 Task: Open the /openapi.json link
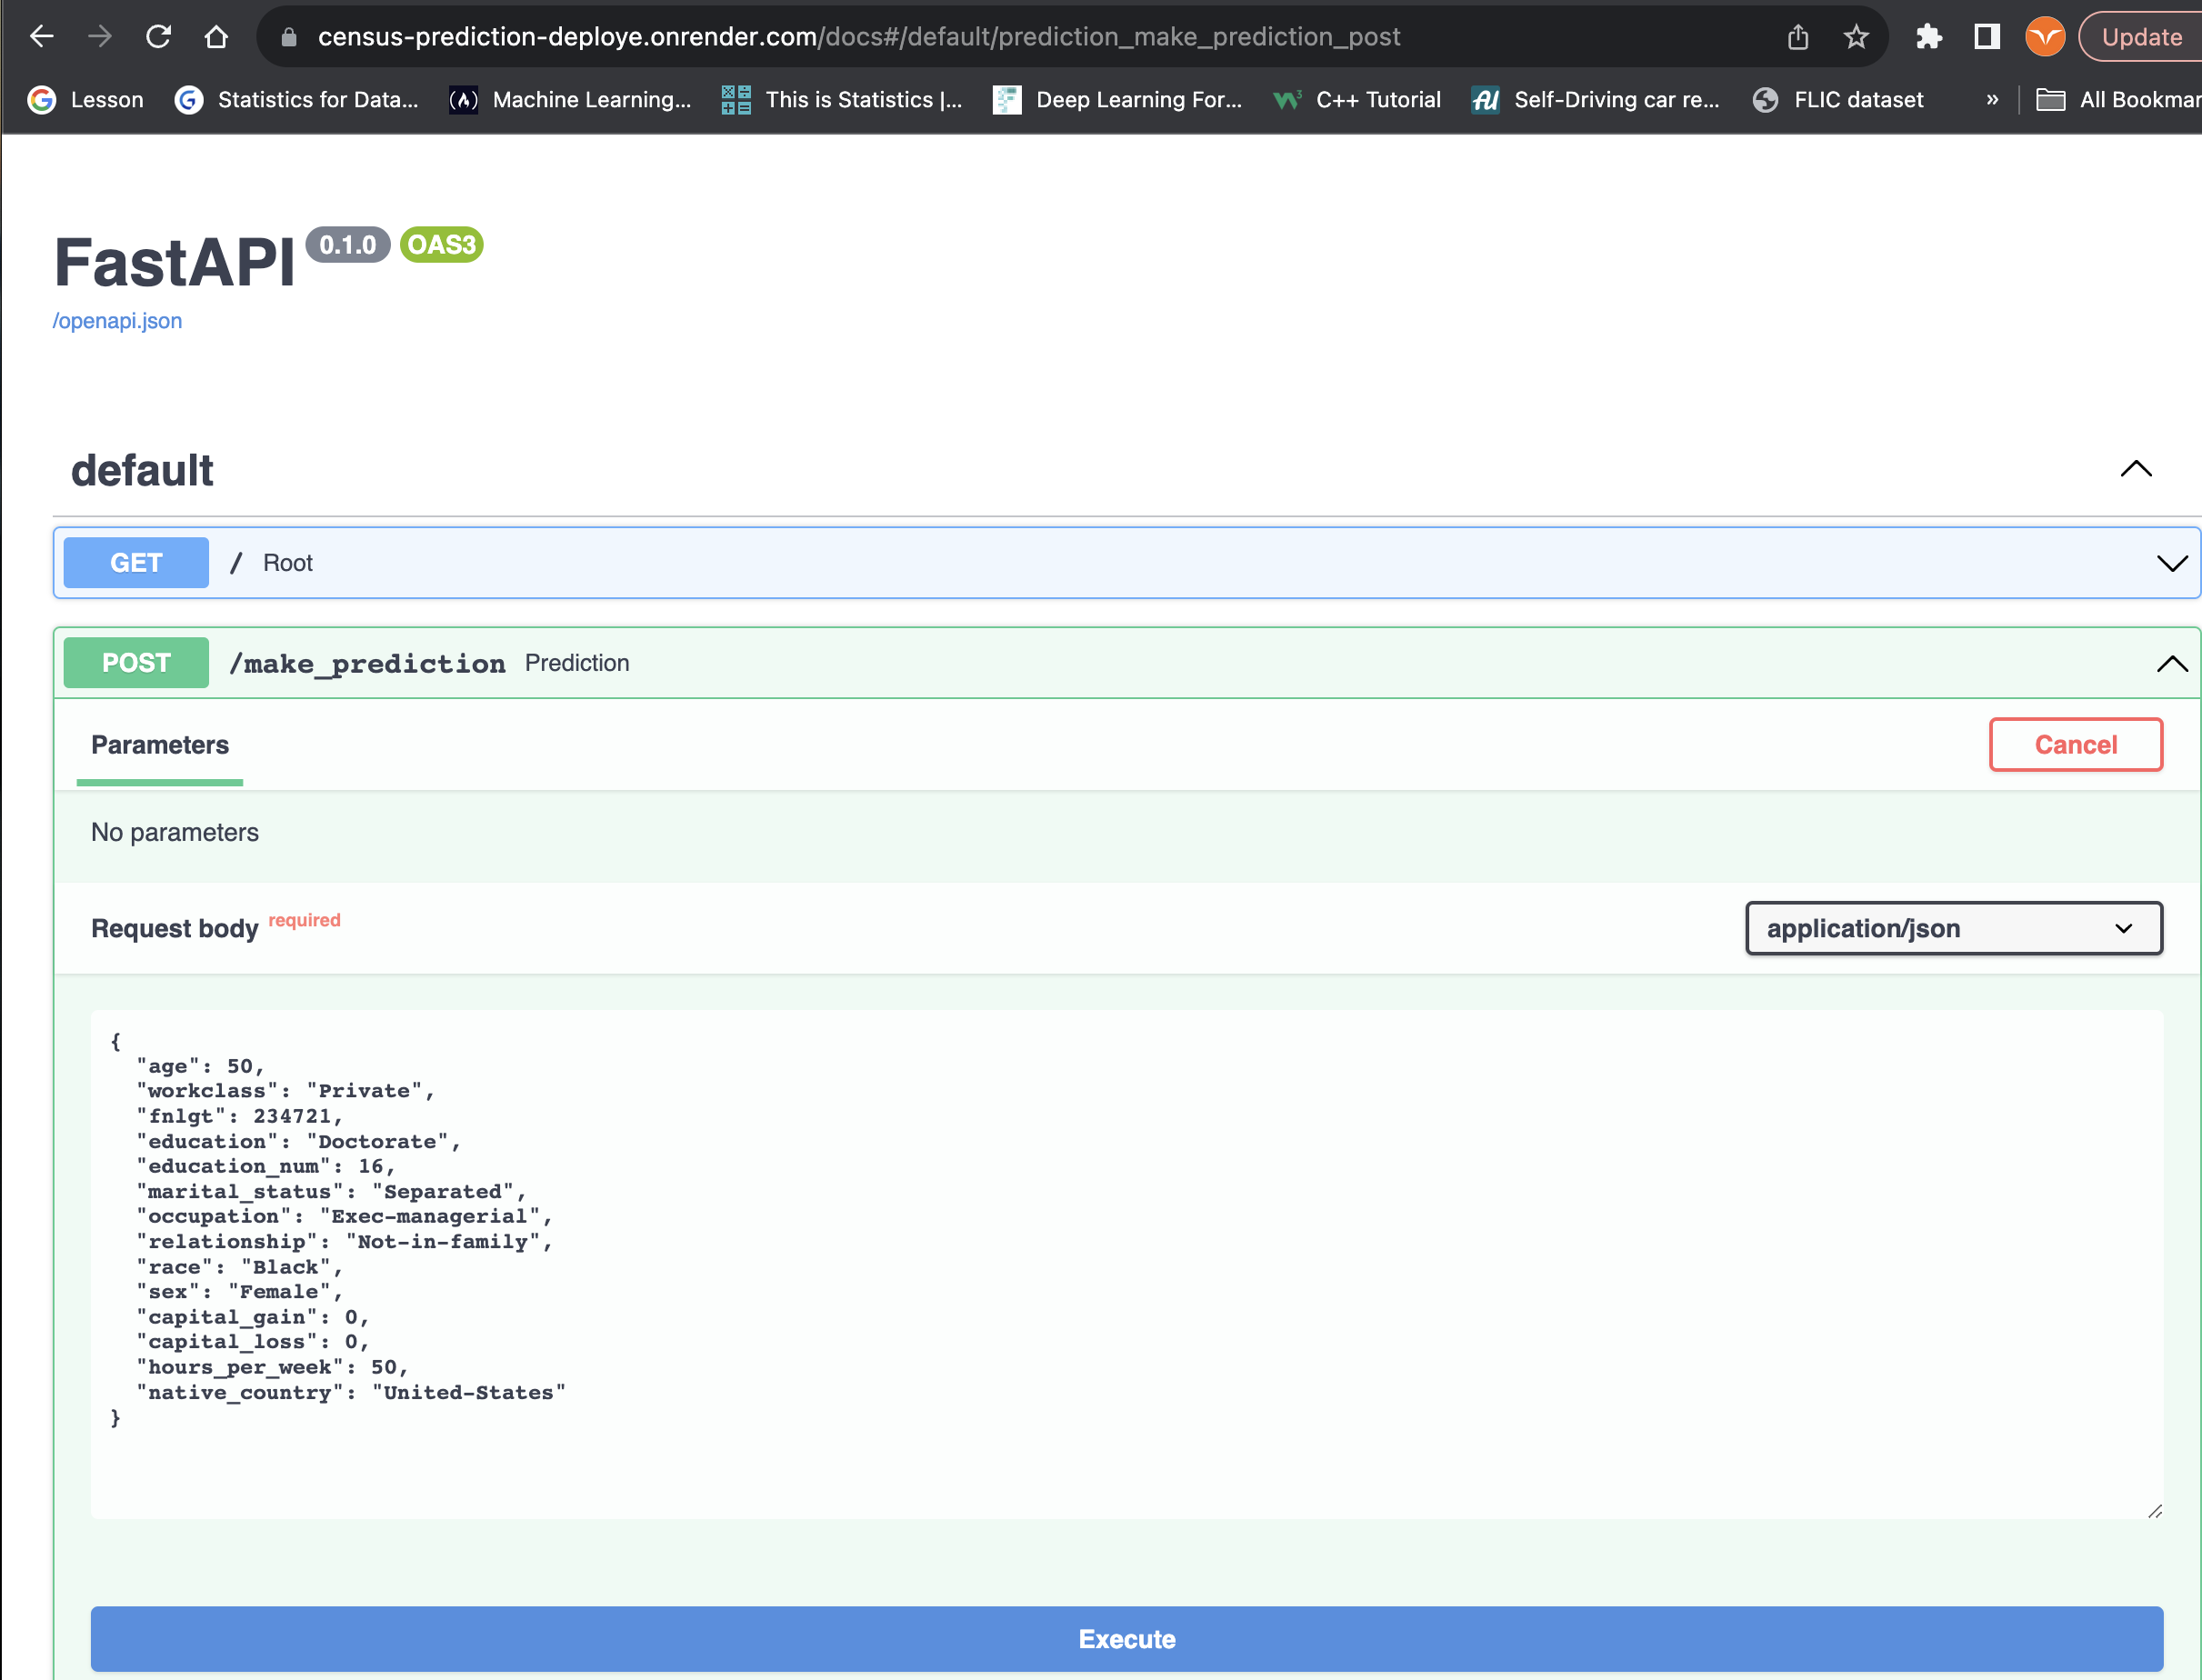tap(117, 321)
